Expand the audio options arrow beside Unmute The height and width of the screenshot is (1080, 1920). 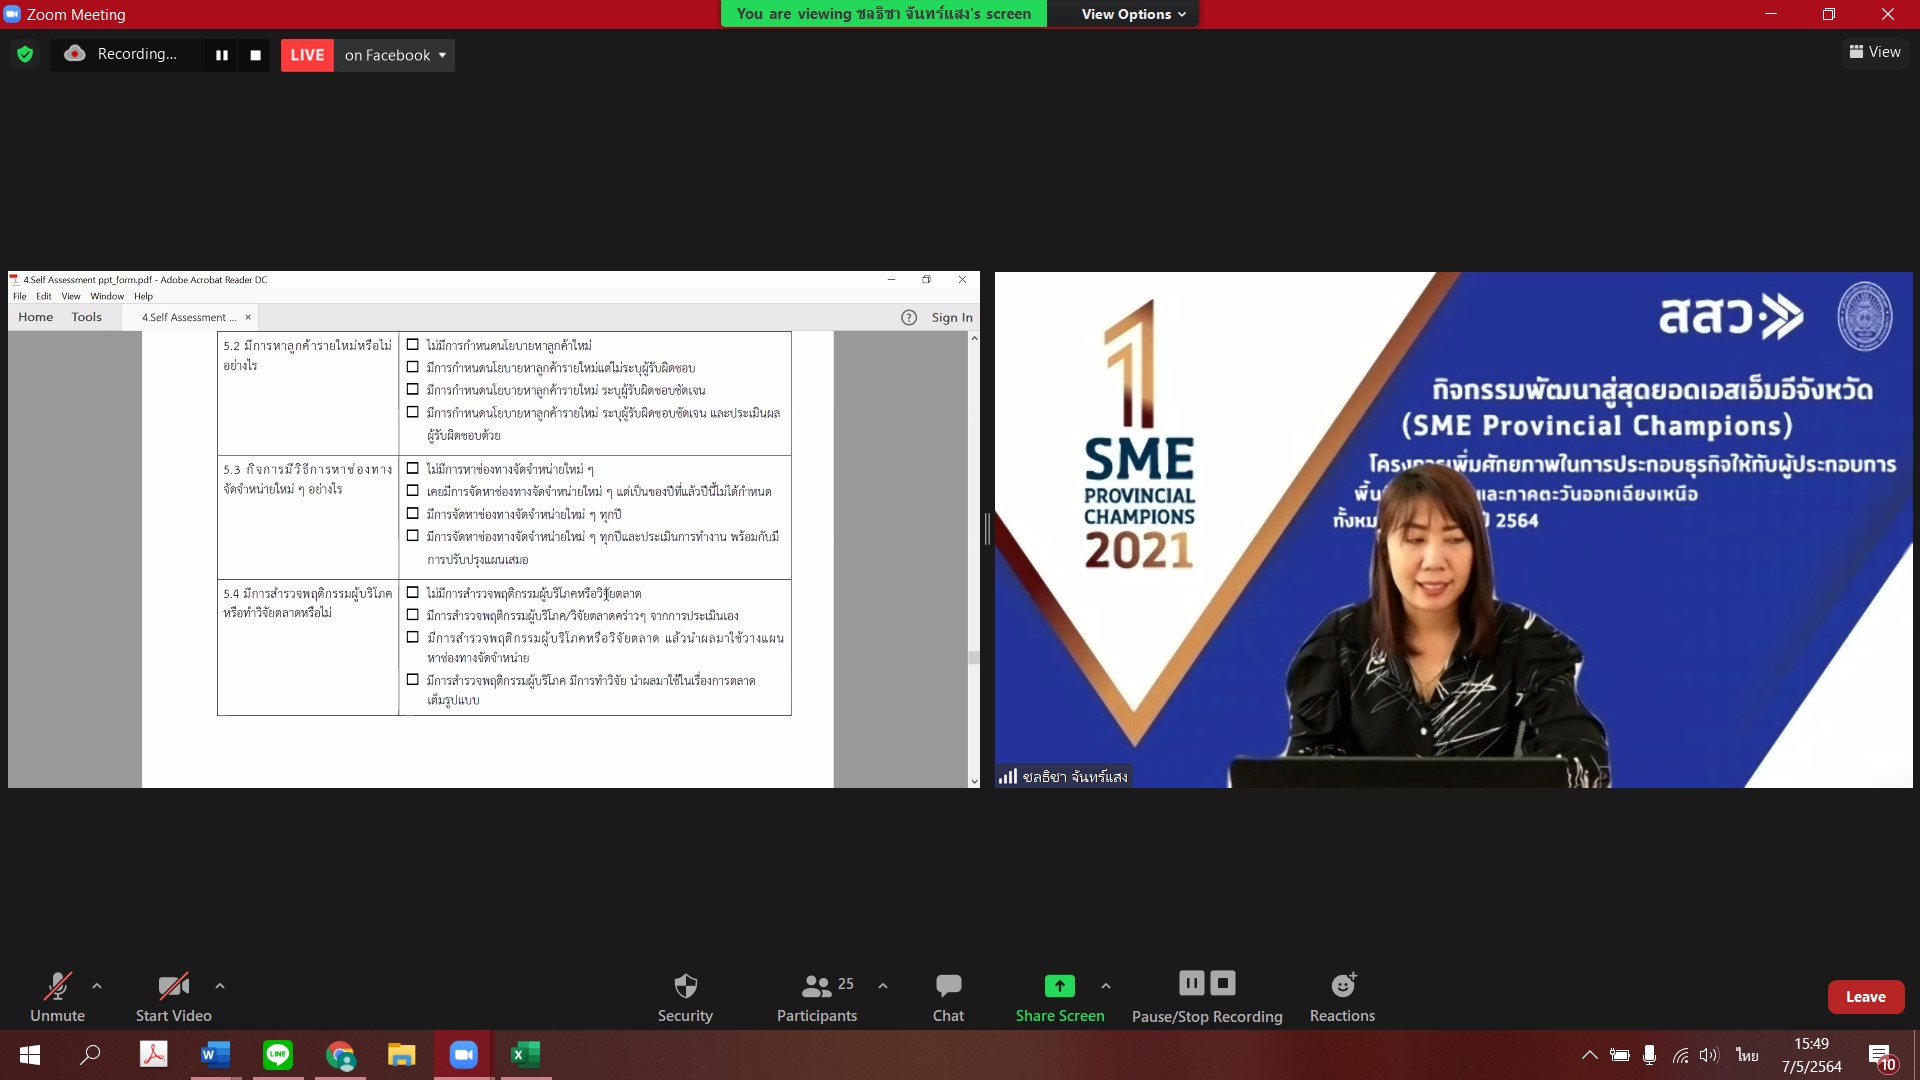click(x=97, y=986)
